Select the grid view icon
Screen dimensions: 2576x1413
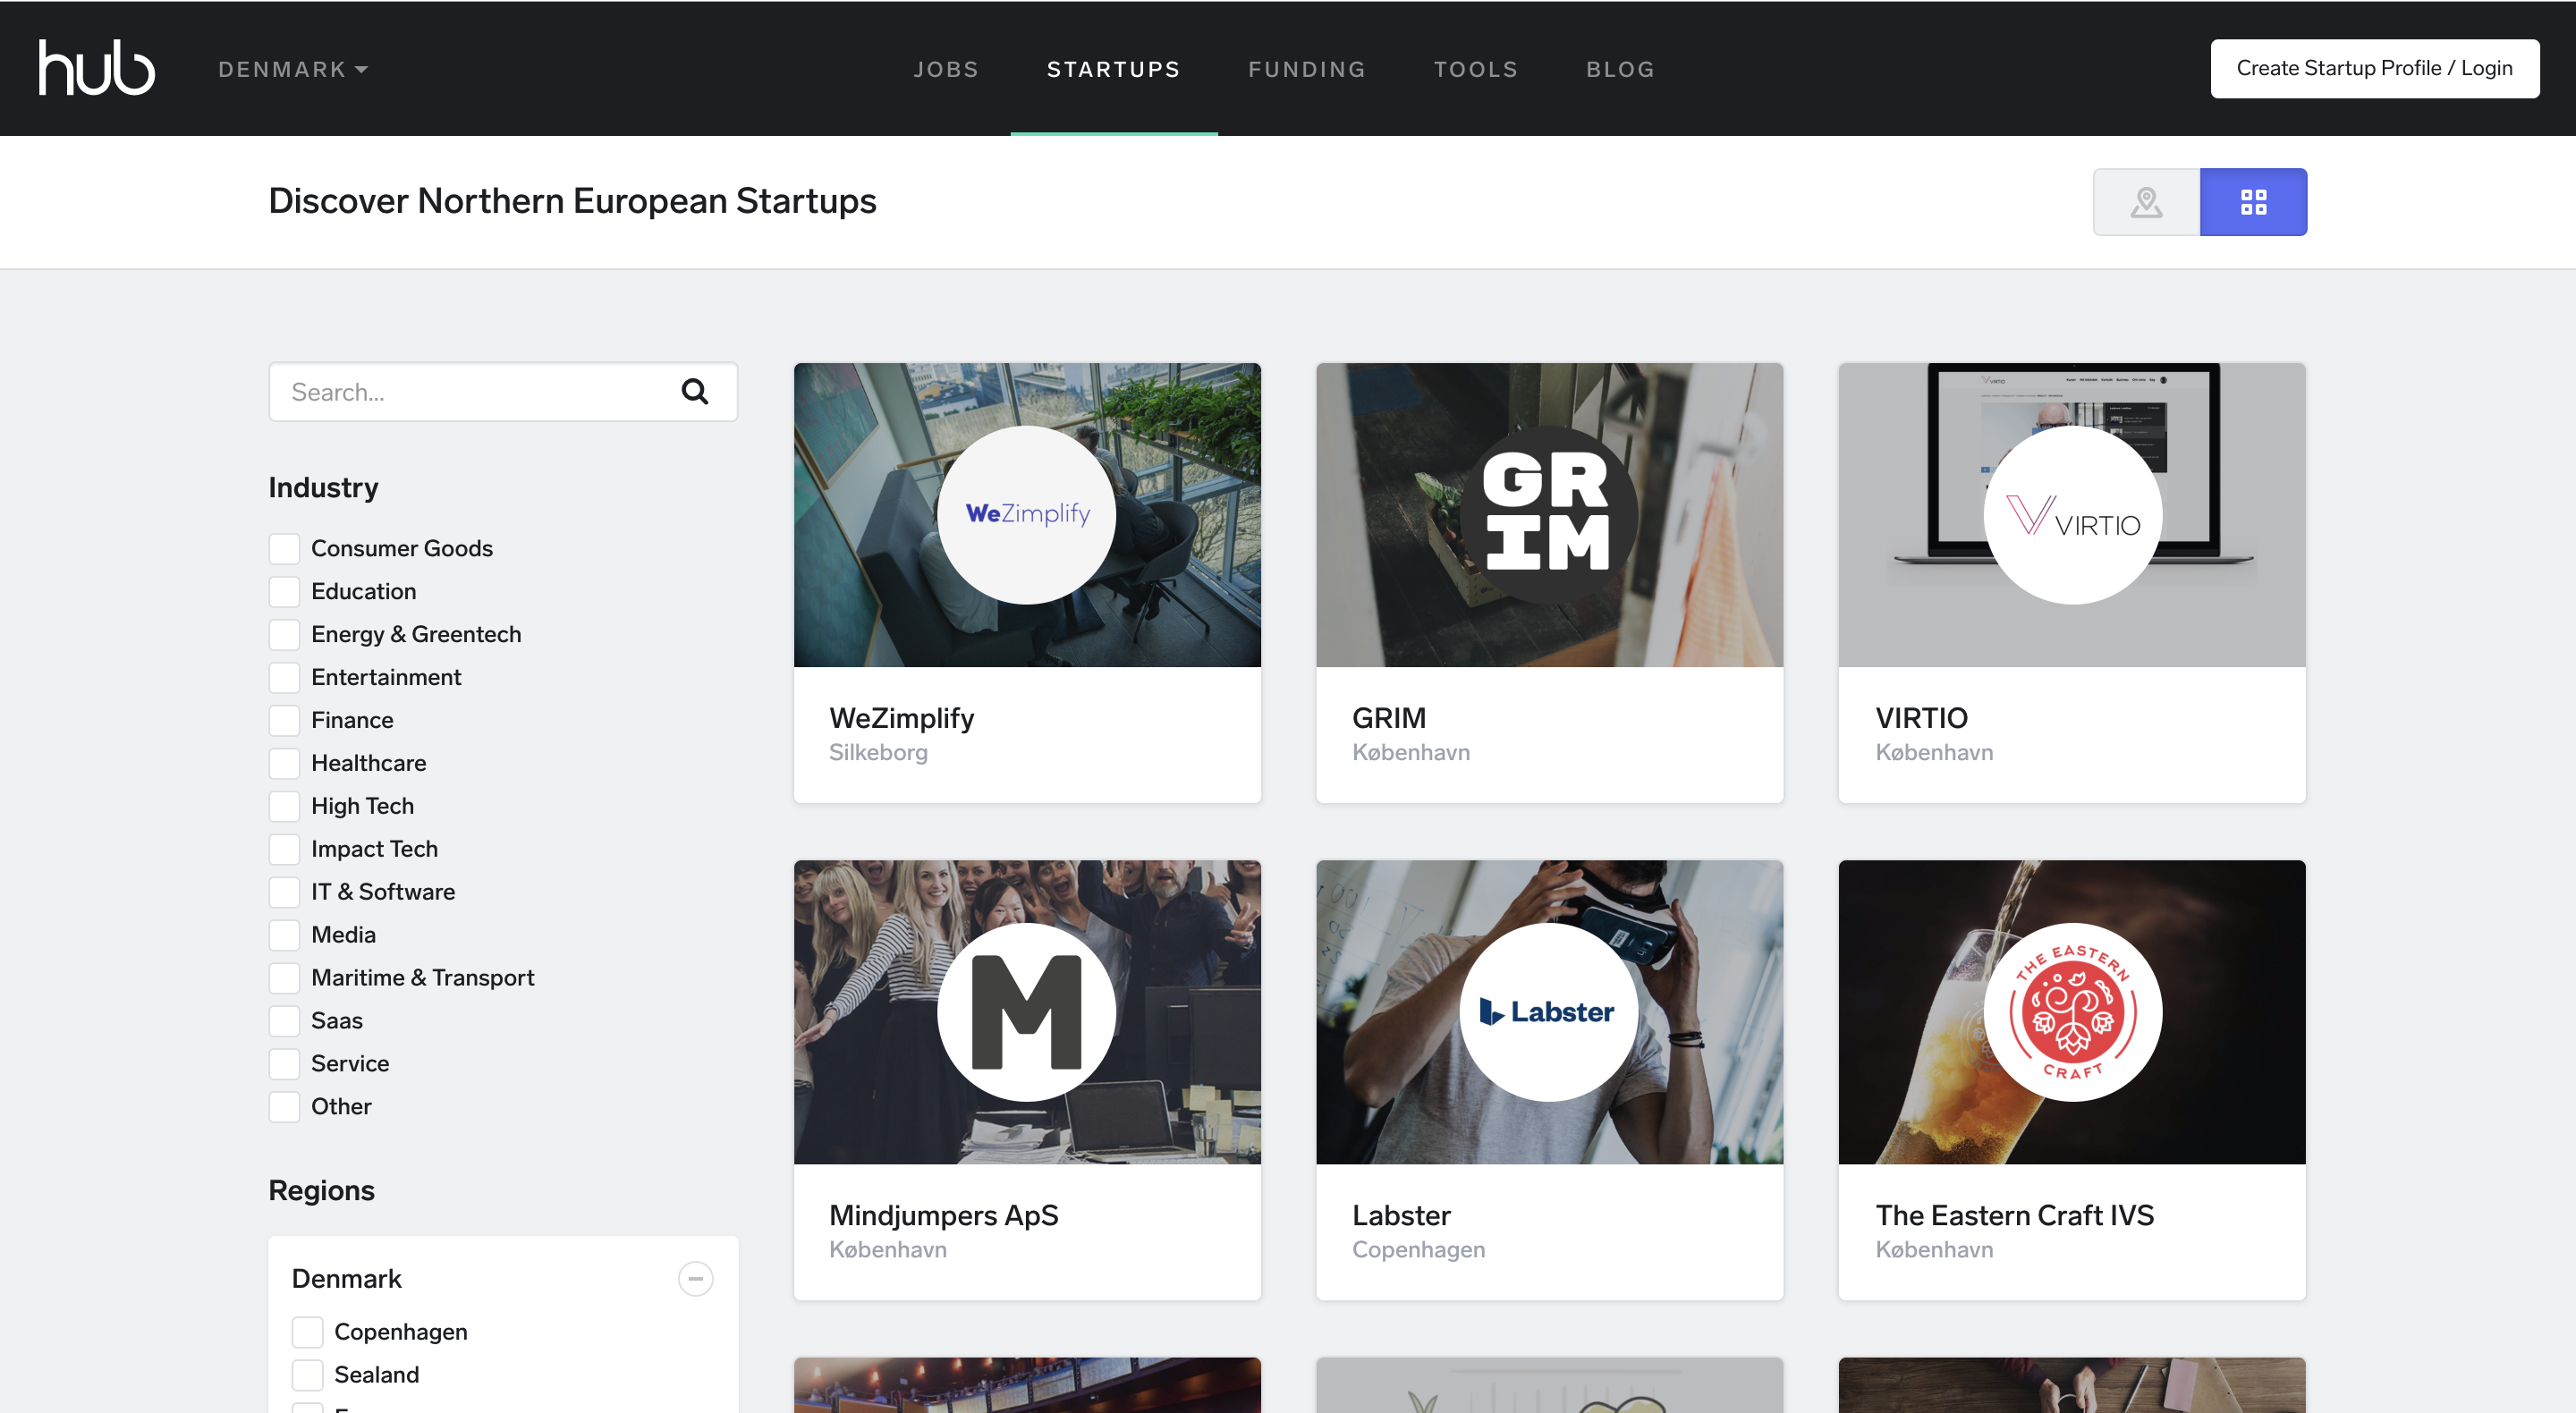[2252, 202]
